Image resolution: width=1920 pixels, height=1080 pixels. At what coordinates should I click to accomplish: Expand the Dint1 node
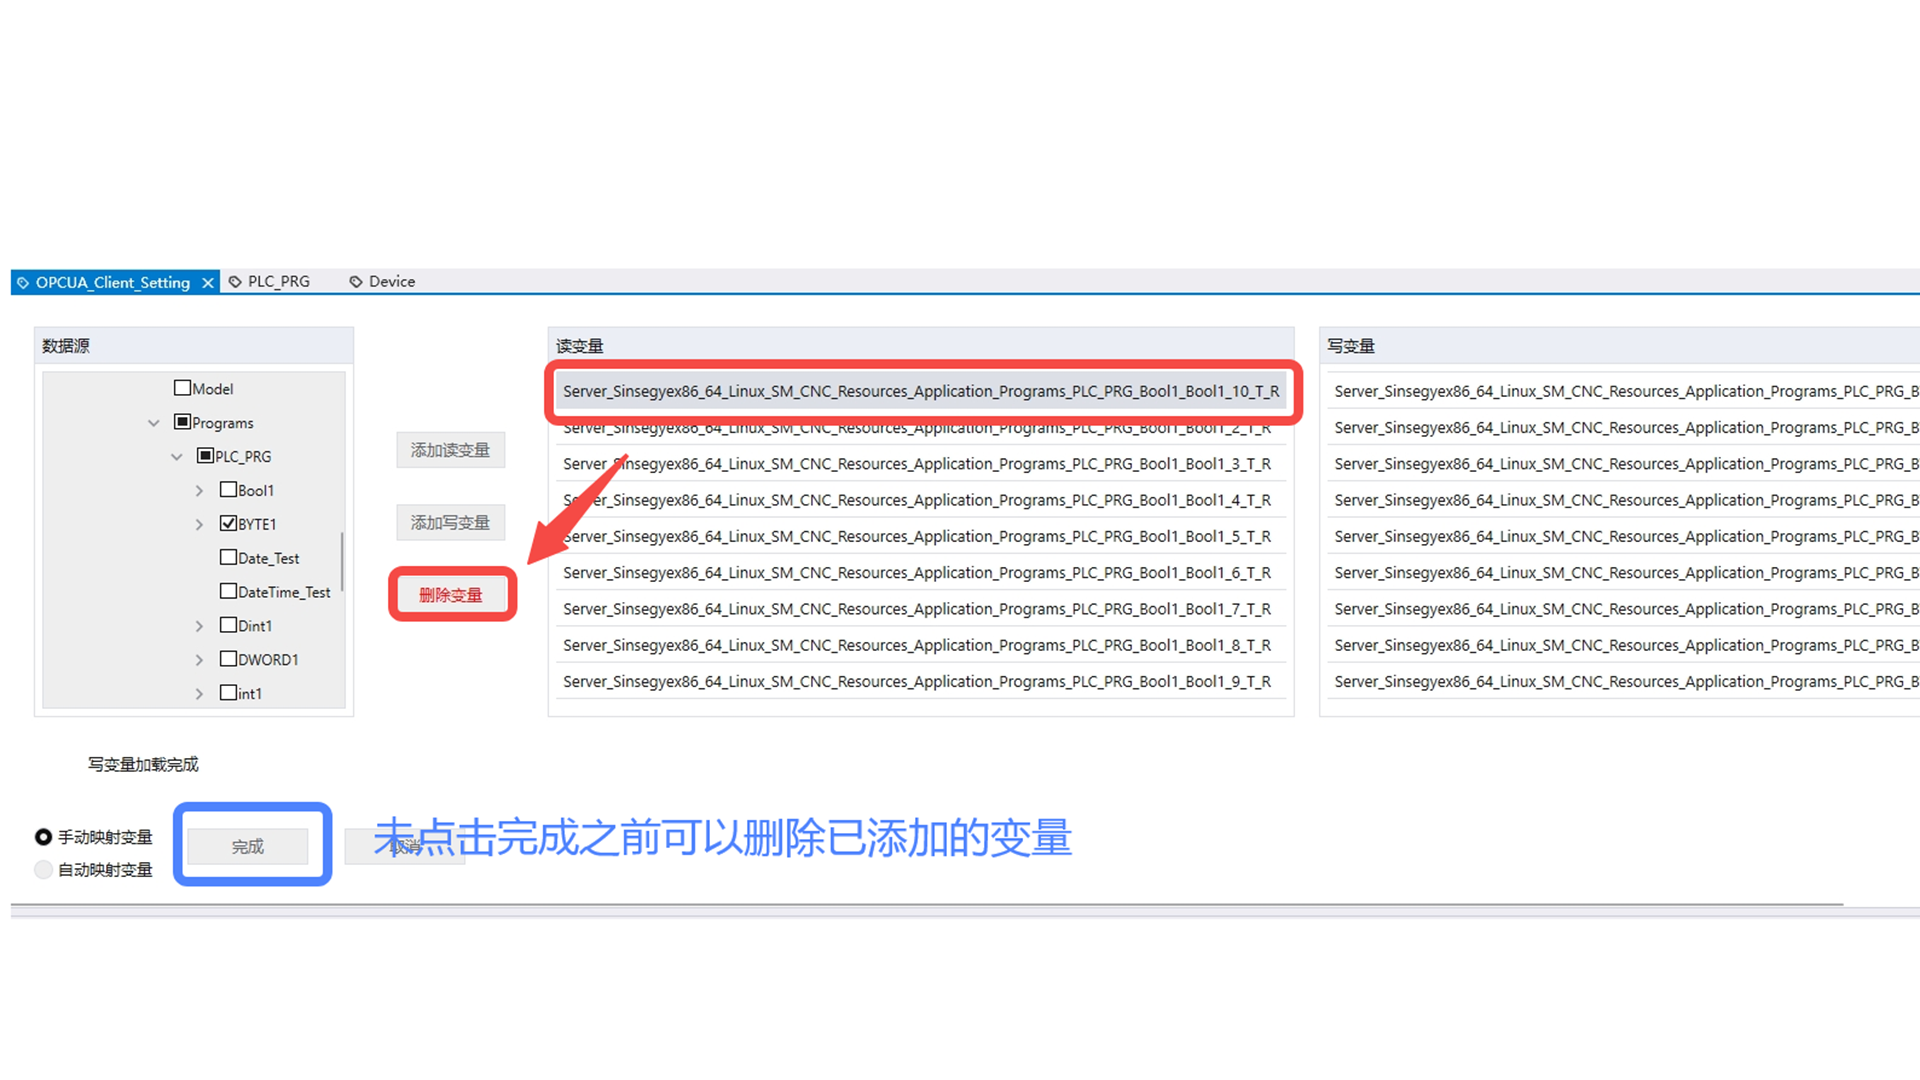[x=199, y=626]
